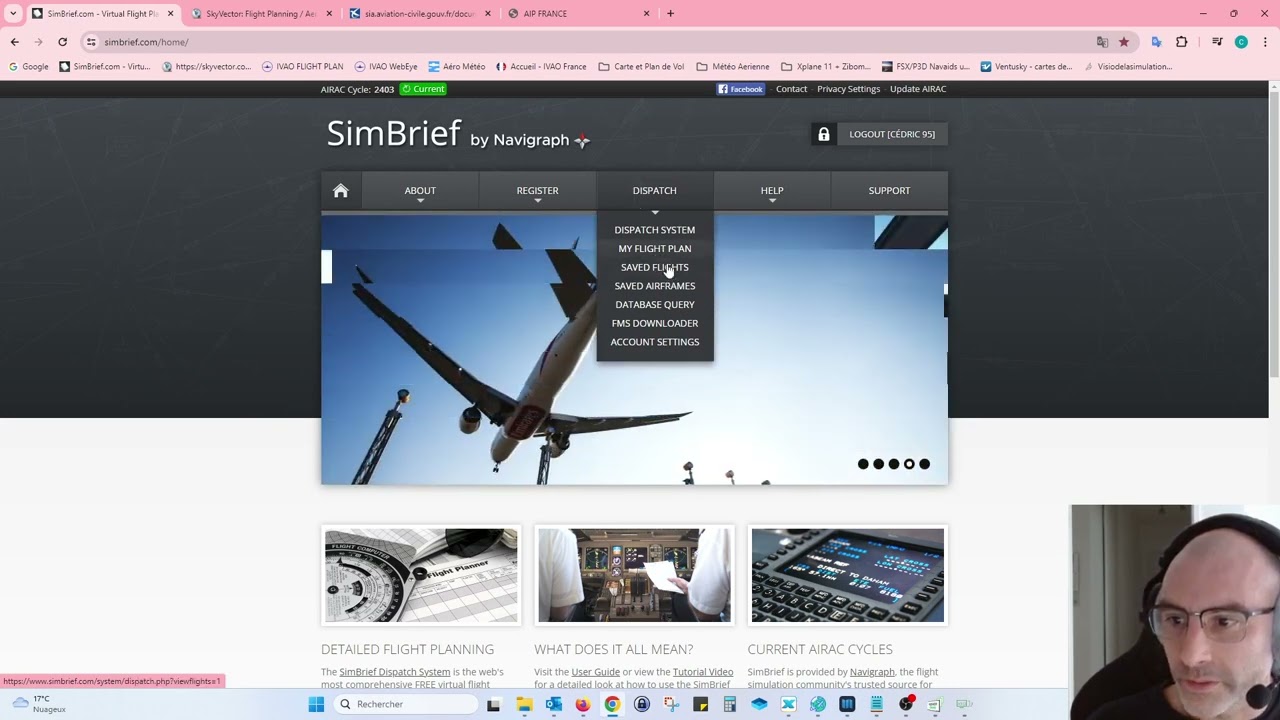
Task: Open the tab search dropdown arrow
Action: point(13,13)
